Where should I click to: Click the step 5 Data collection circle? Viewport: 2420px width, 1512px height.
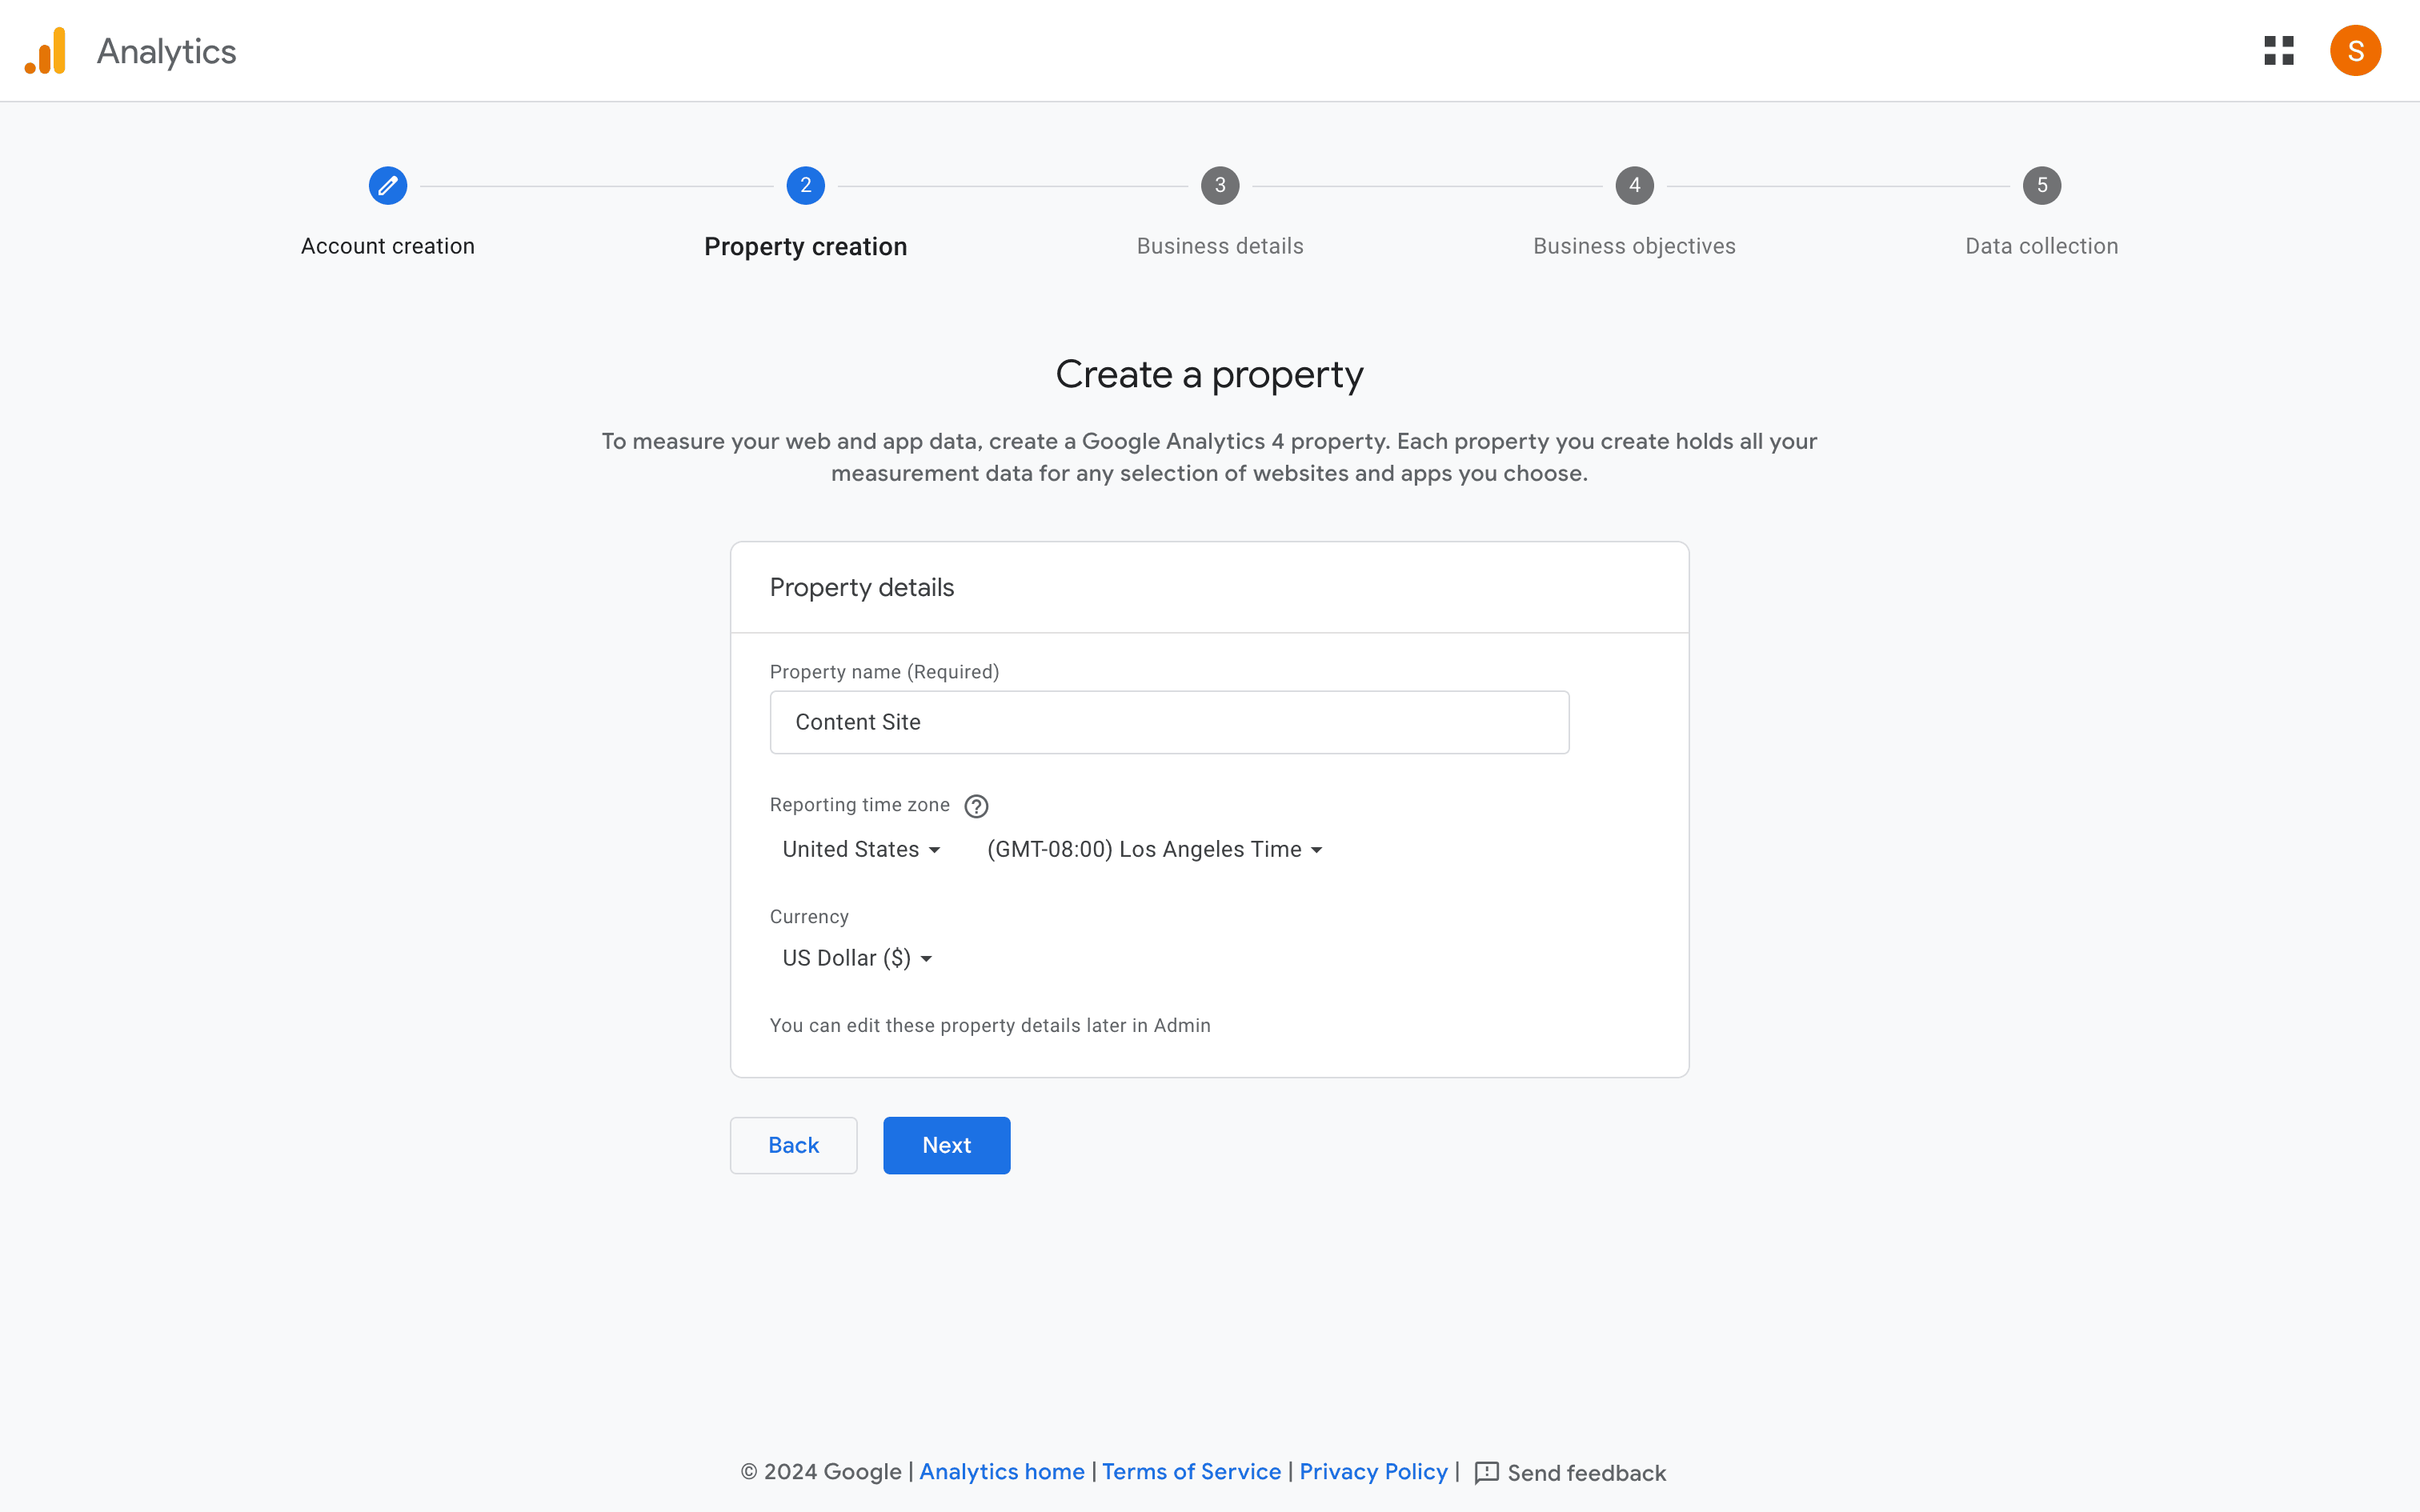(x=2042, y=185)
